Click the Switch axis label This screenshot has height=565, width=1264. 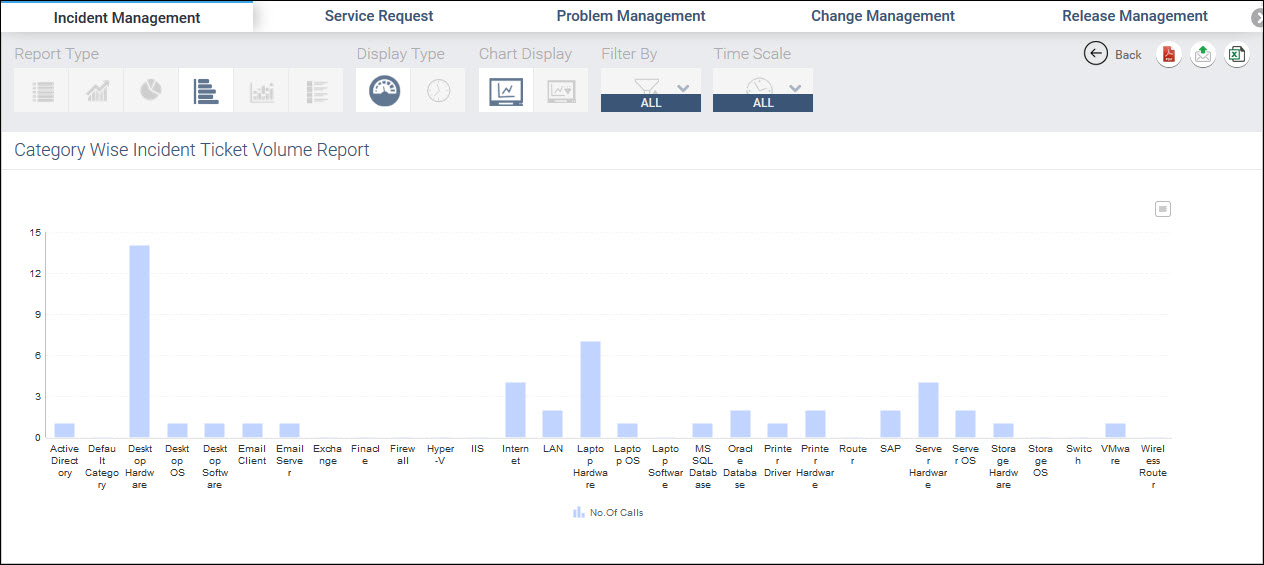click(x=1078, y=455)
